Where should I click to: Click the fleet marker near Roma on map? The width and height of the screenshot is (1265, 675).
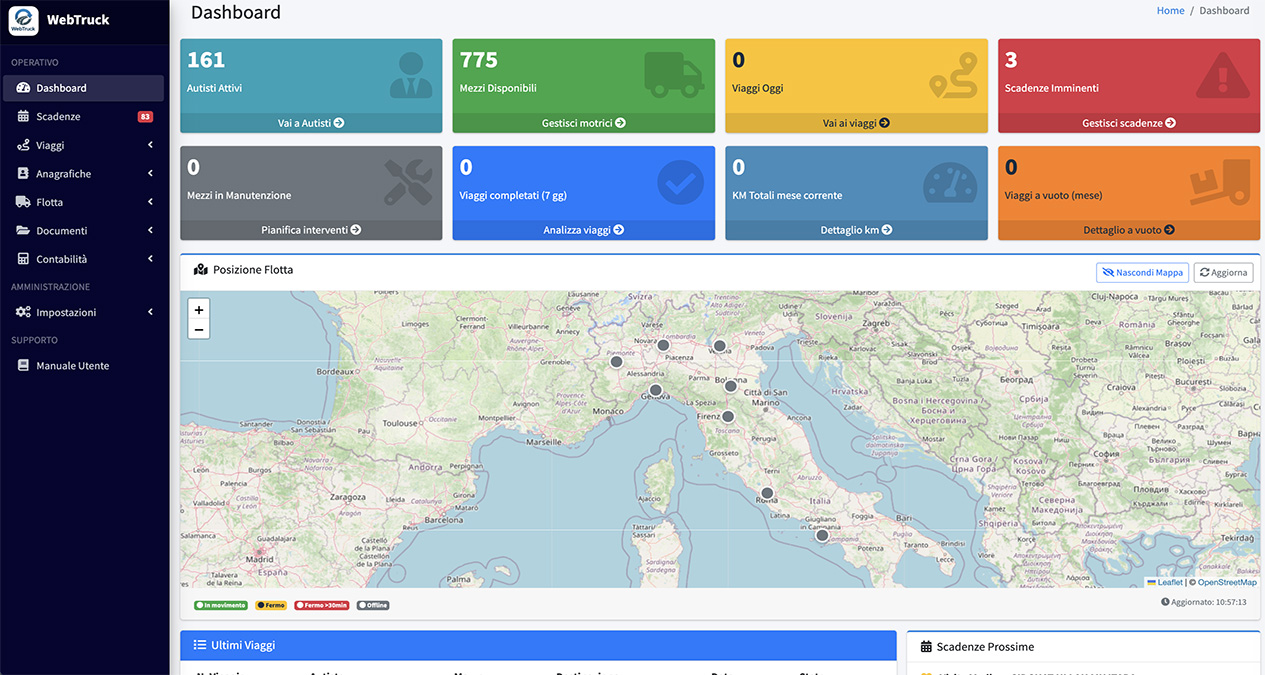tap(767, 493)
